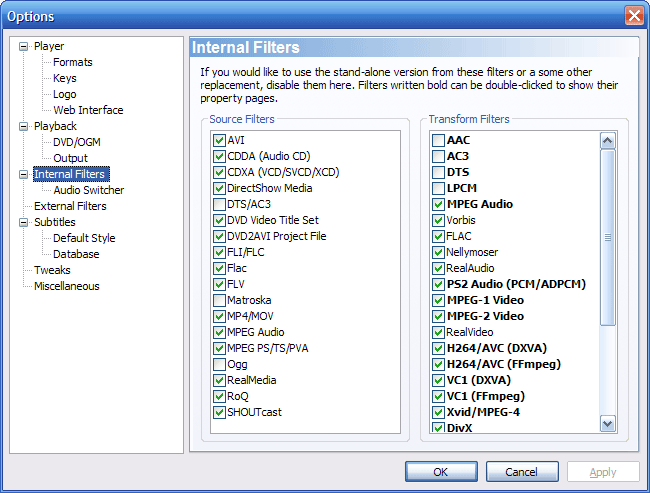Enable the Matroska source filter
Image resolution: width=650 pixels, height=493 pixels.
pos(219,300)
